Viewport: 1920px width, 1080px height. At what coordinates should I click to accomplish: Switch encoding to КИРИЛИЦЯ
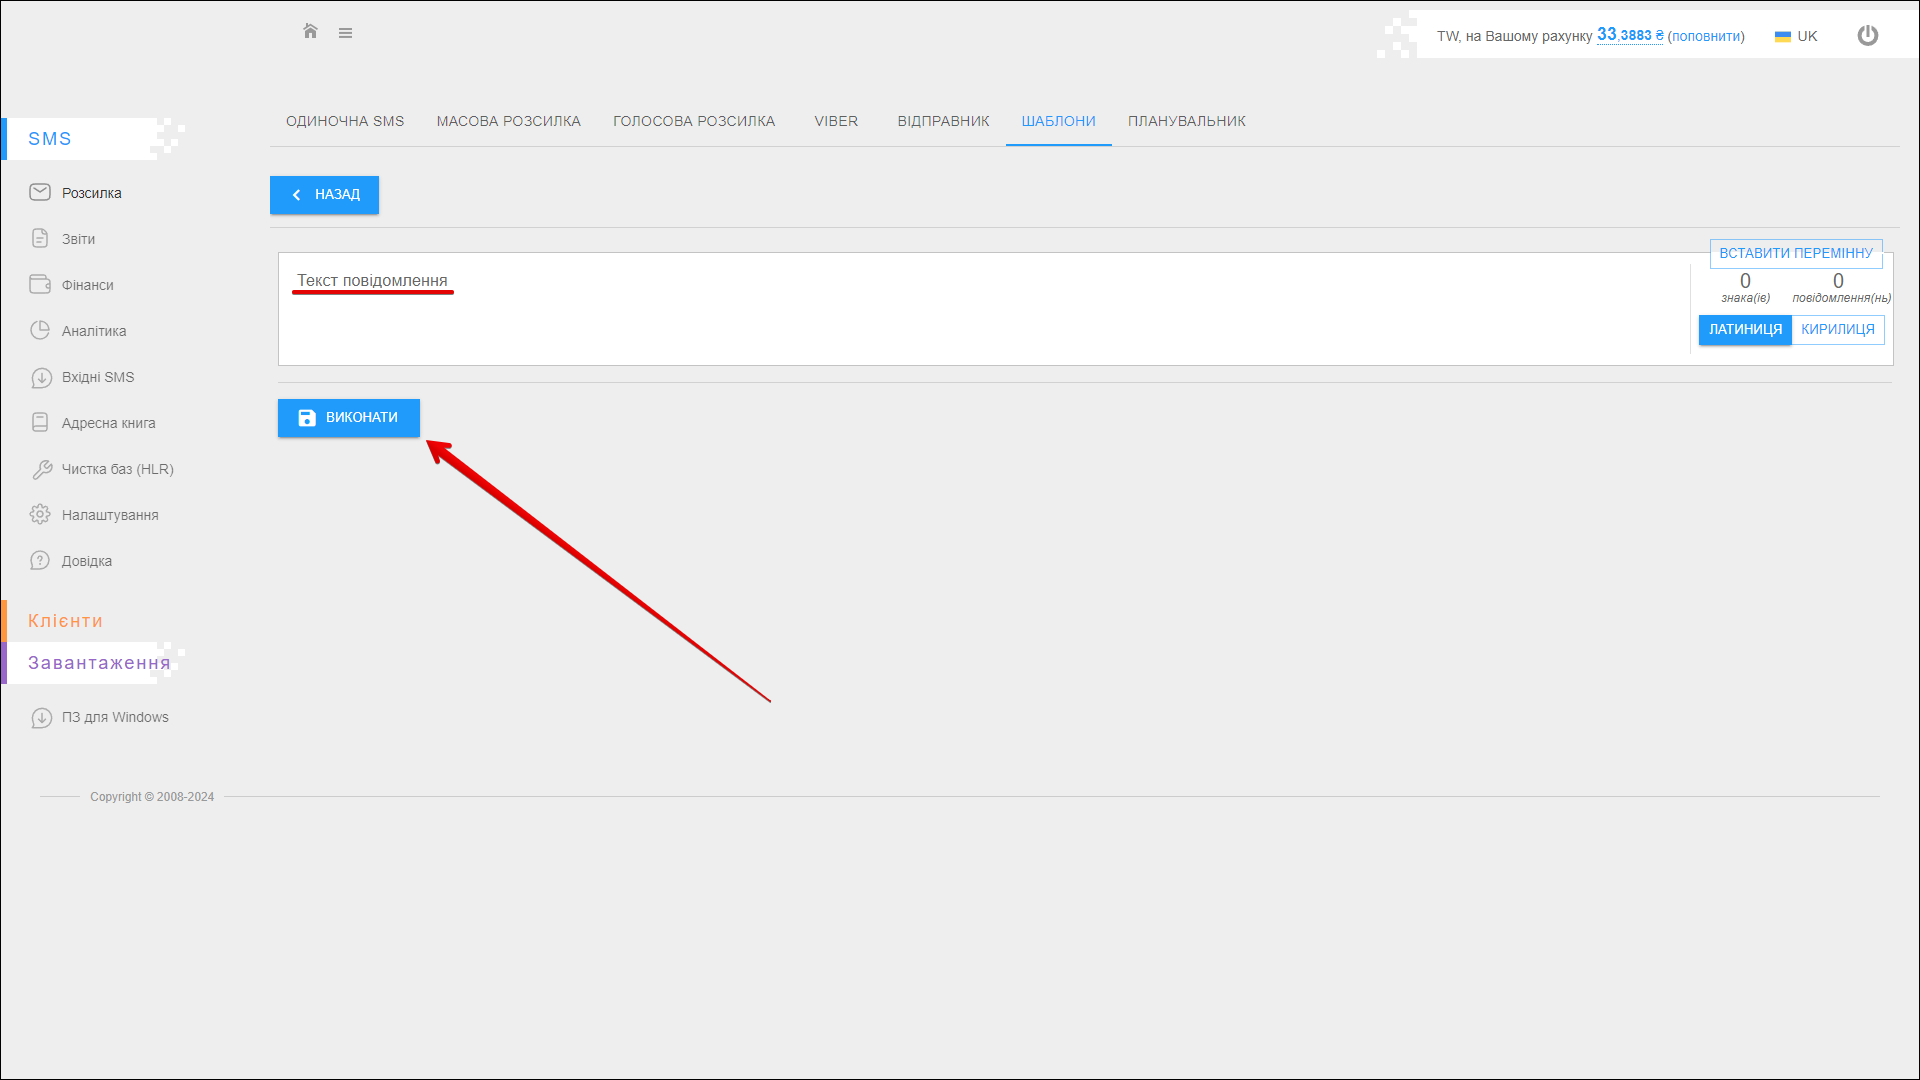coord(1837,329)
